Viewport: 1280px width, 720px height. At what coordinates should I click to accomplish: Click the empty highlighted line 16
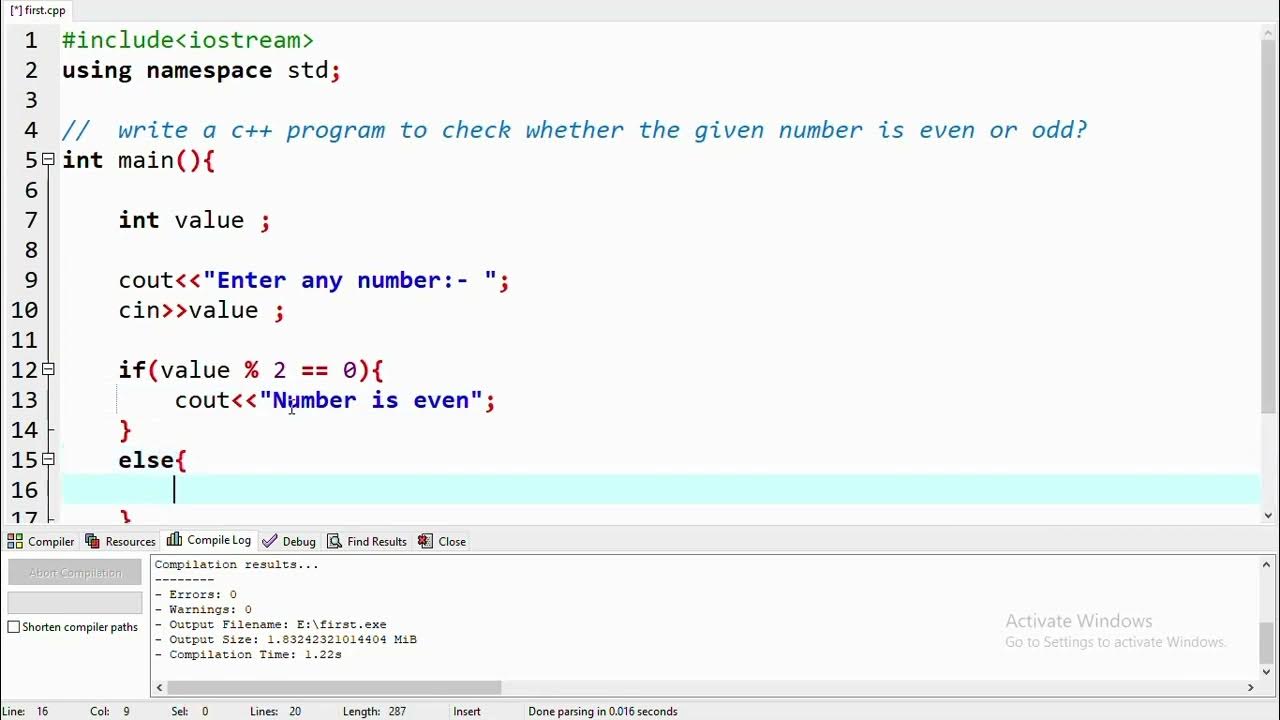pos(660,490)
